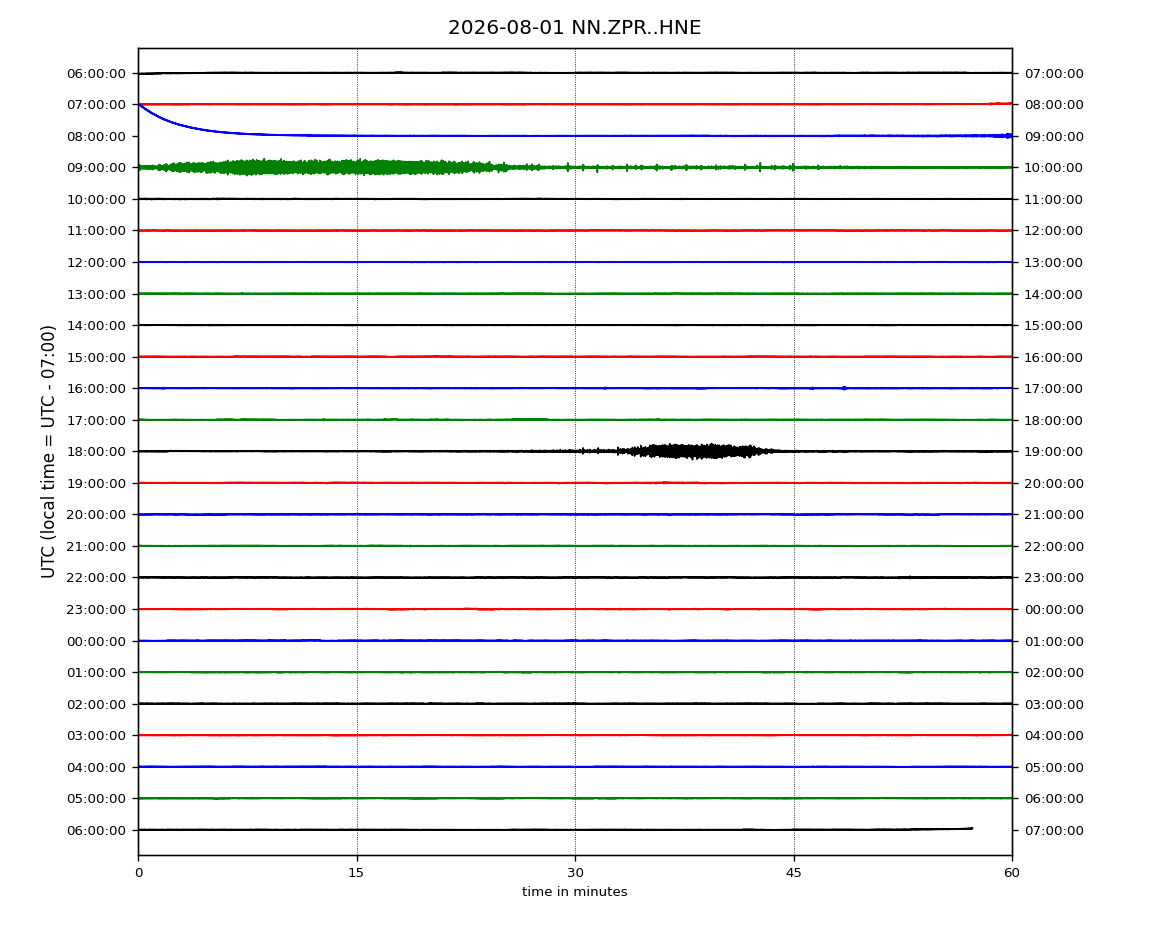Select the 10:00:00 right axis label
The height and width of the screenshot is (950, 1150).
[x=1053, y=168]
